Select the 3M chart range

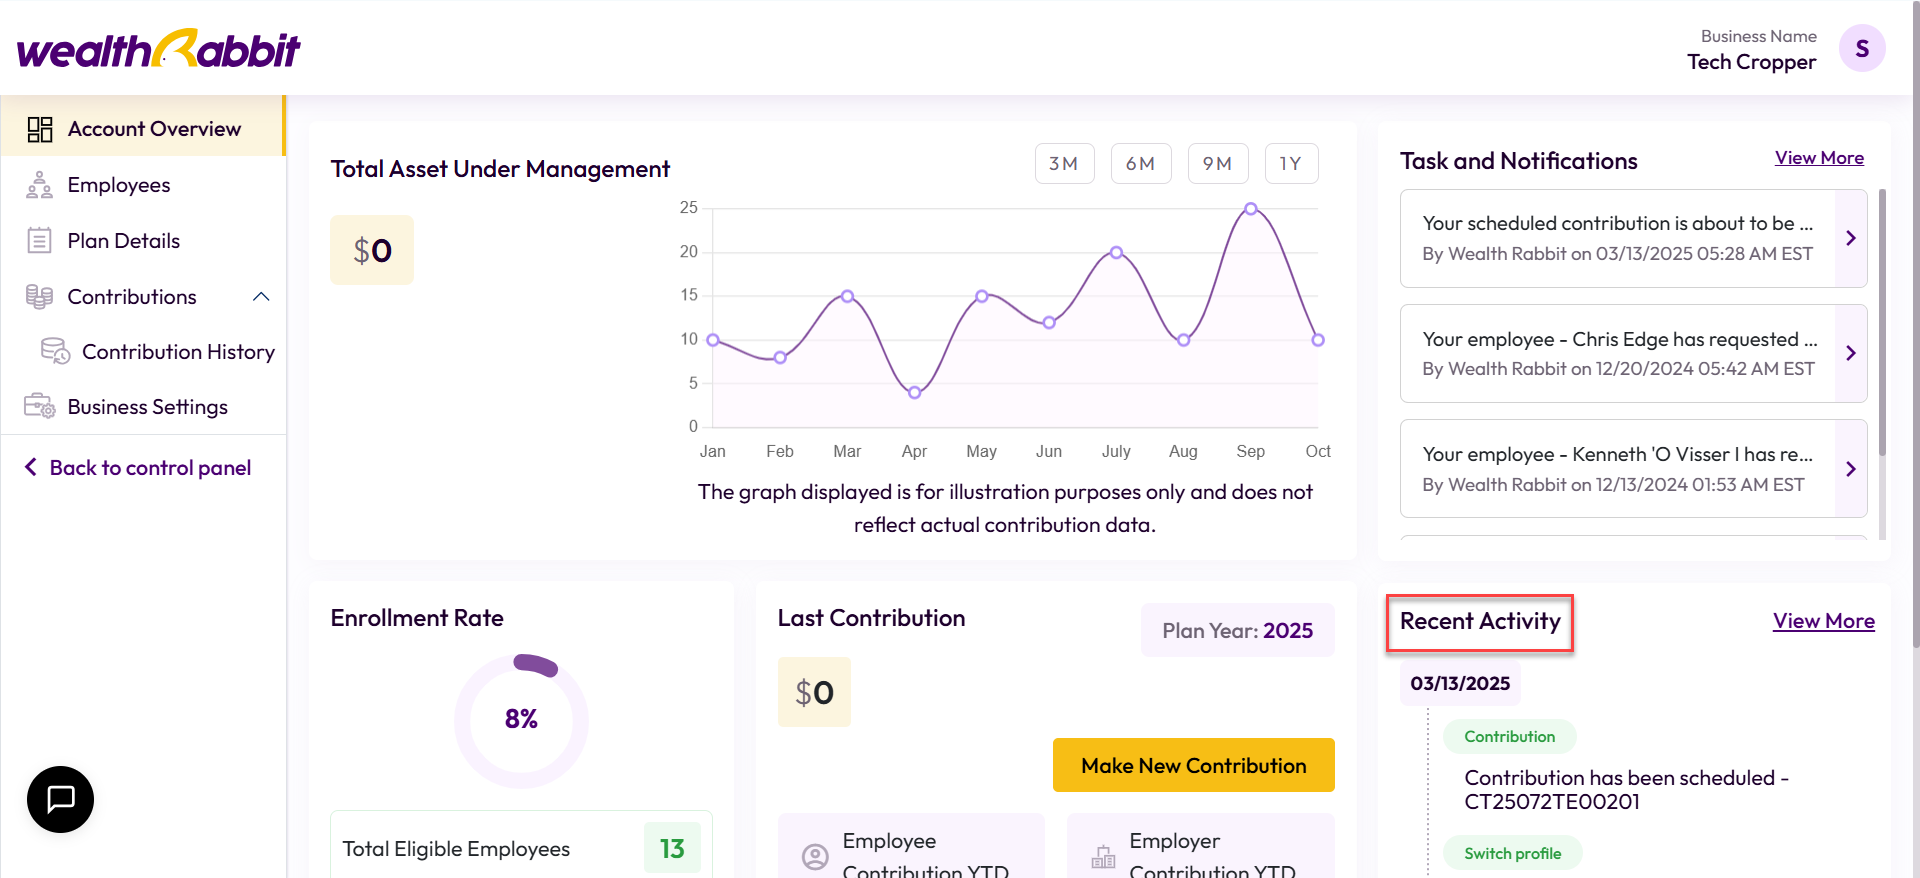(1064, 163)
